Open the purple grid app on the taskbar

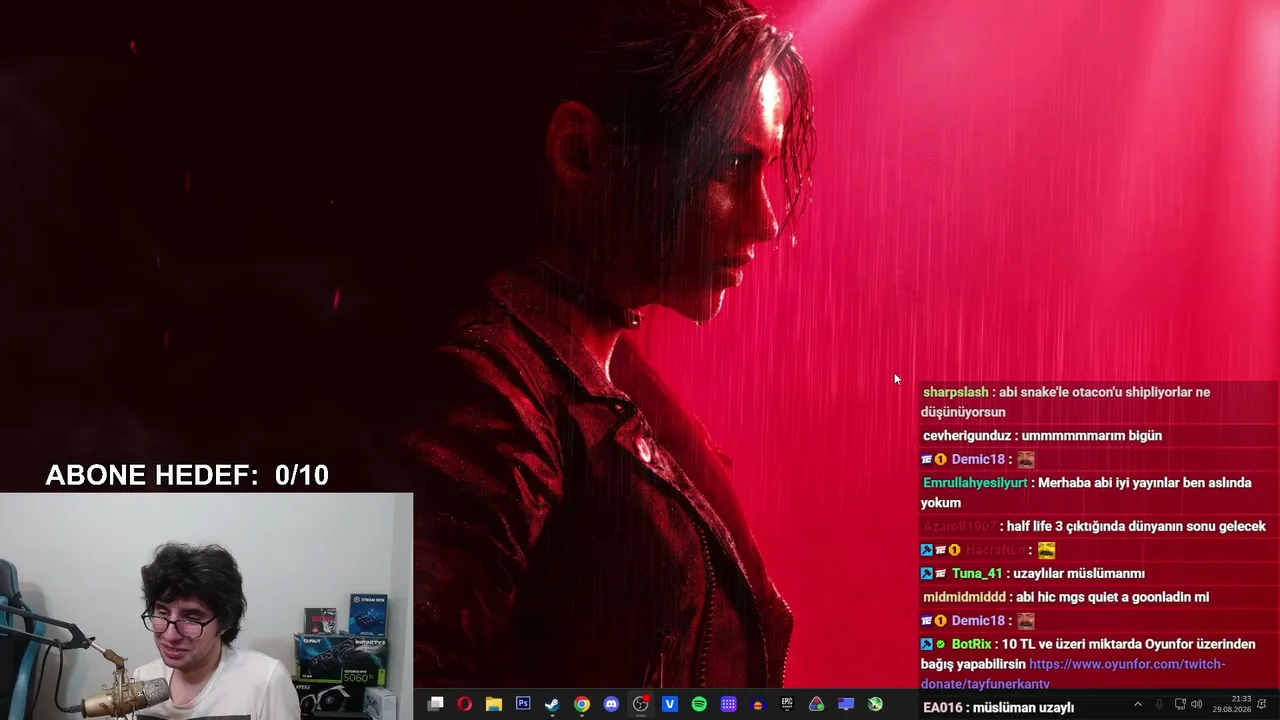(729, 704)
